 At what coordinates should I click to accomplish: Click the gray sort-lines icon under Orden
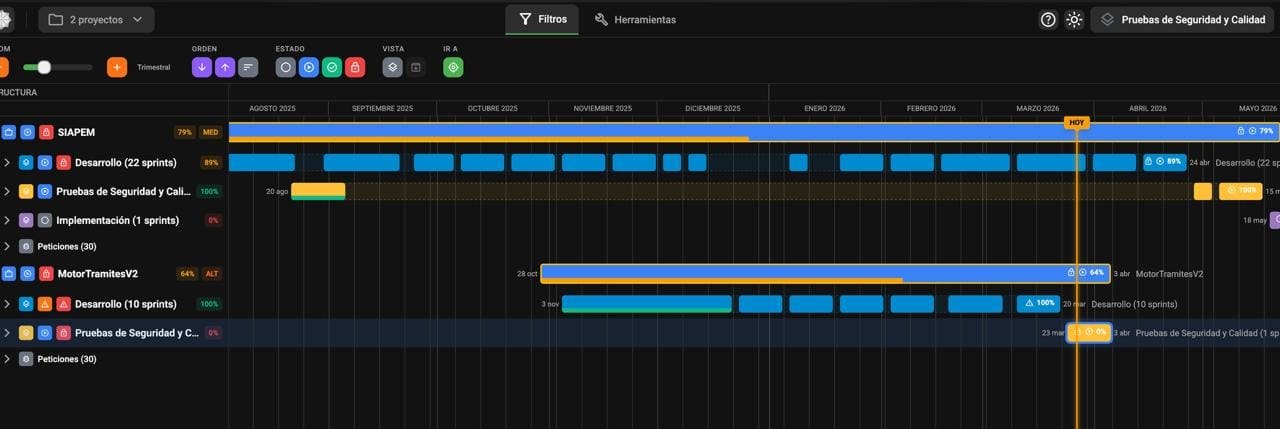coord(248,67)
